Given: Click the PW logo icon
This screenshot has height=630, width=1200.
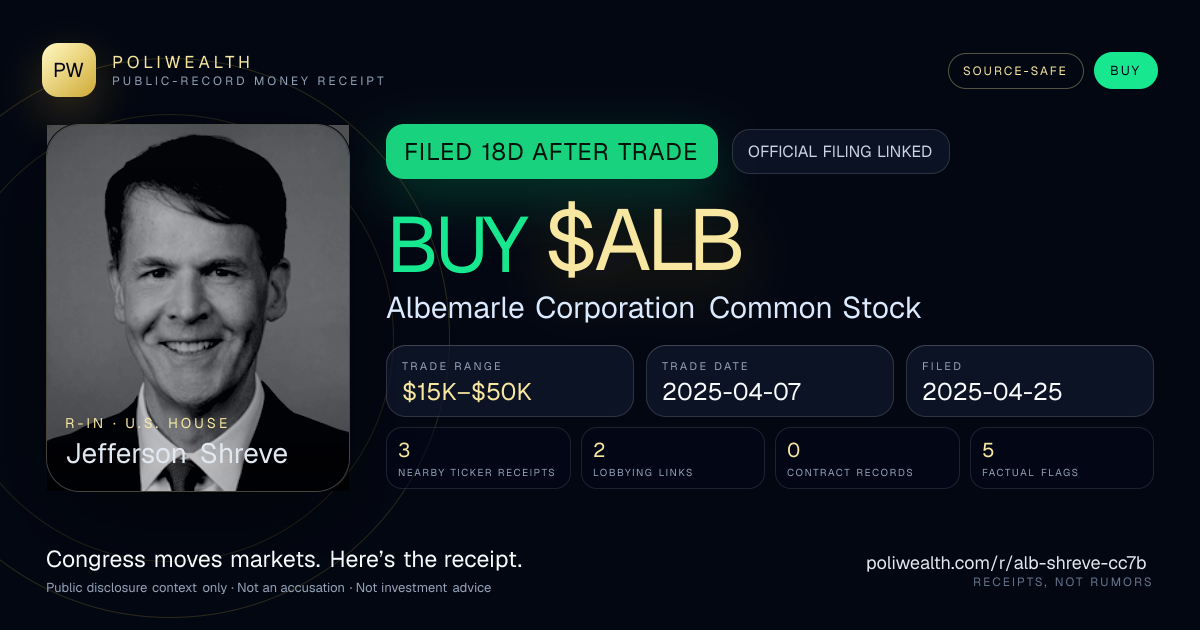Looking at the screenshot, I should [x=69, y=70].
